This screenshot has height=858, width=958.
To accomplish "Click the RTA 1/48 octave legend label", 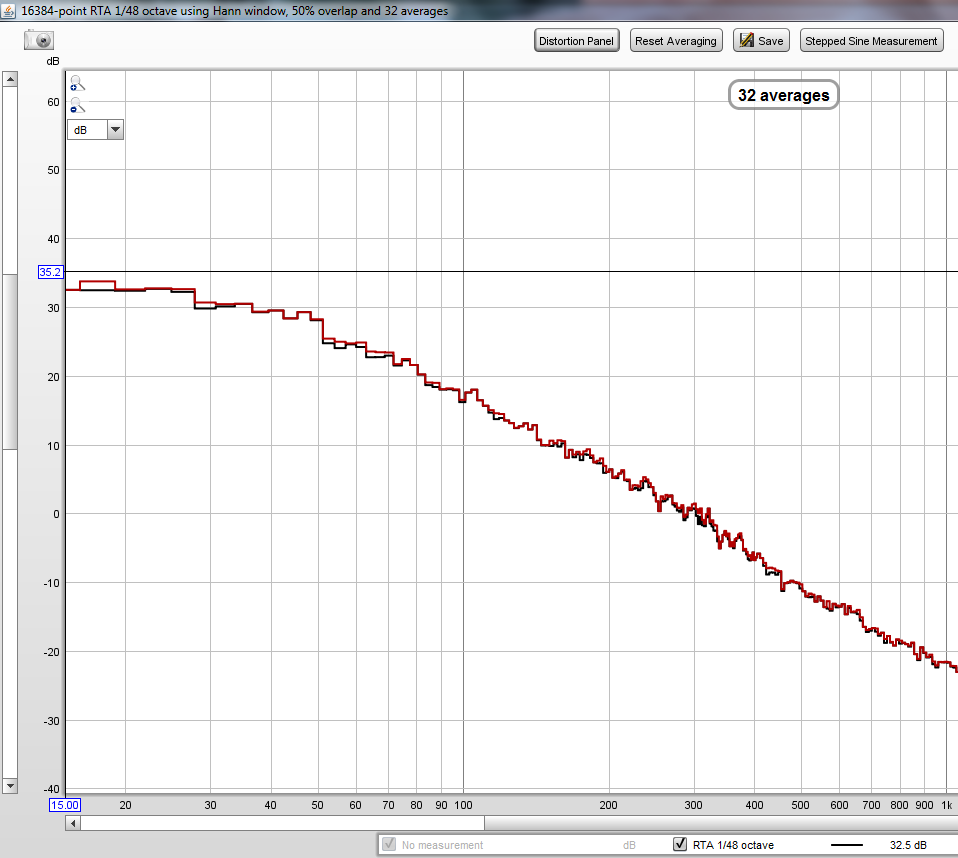I will 733,845.
